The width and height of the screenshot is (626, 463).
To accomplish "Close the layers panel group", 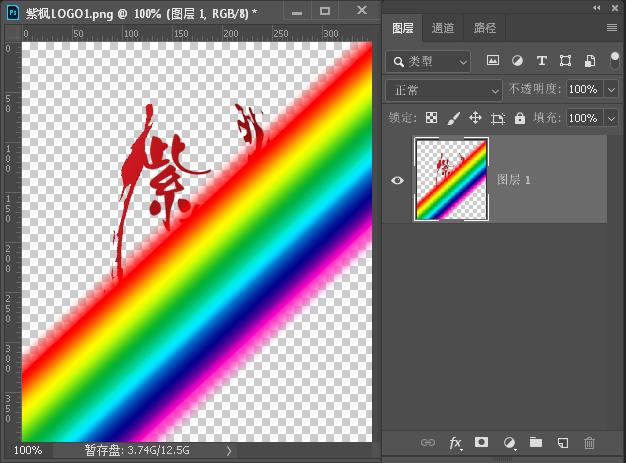I will pyautogui.click(x=615, y=8).
